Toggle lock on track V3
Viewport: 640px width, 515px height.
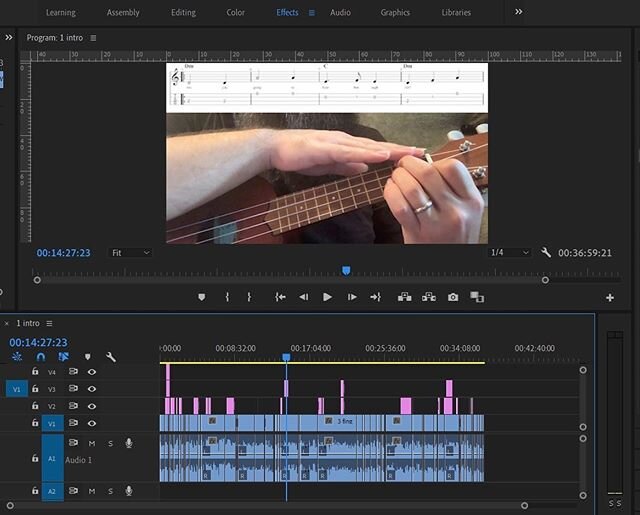(x=35, y=388)
